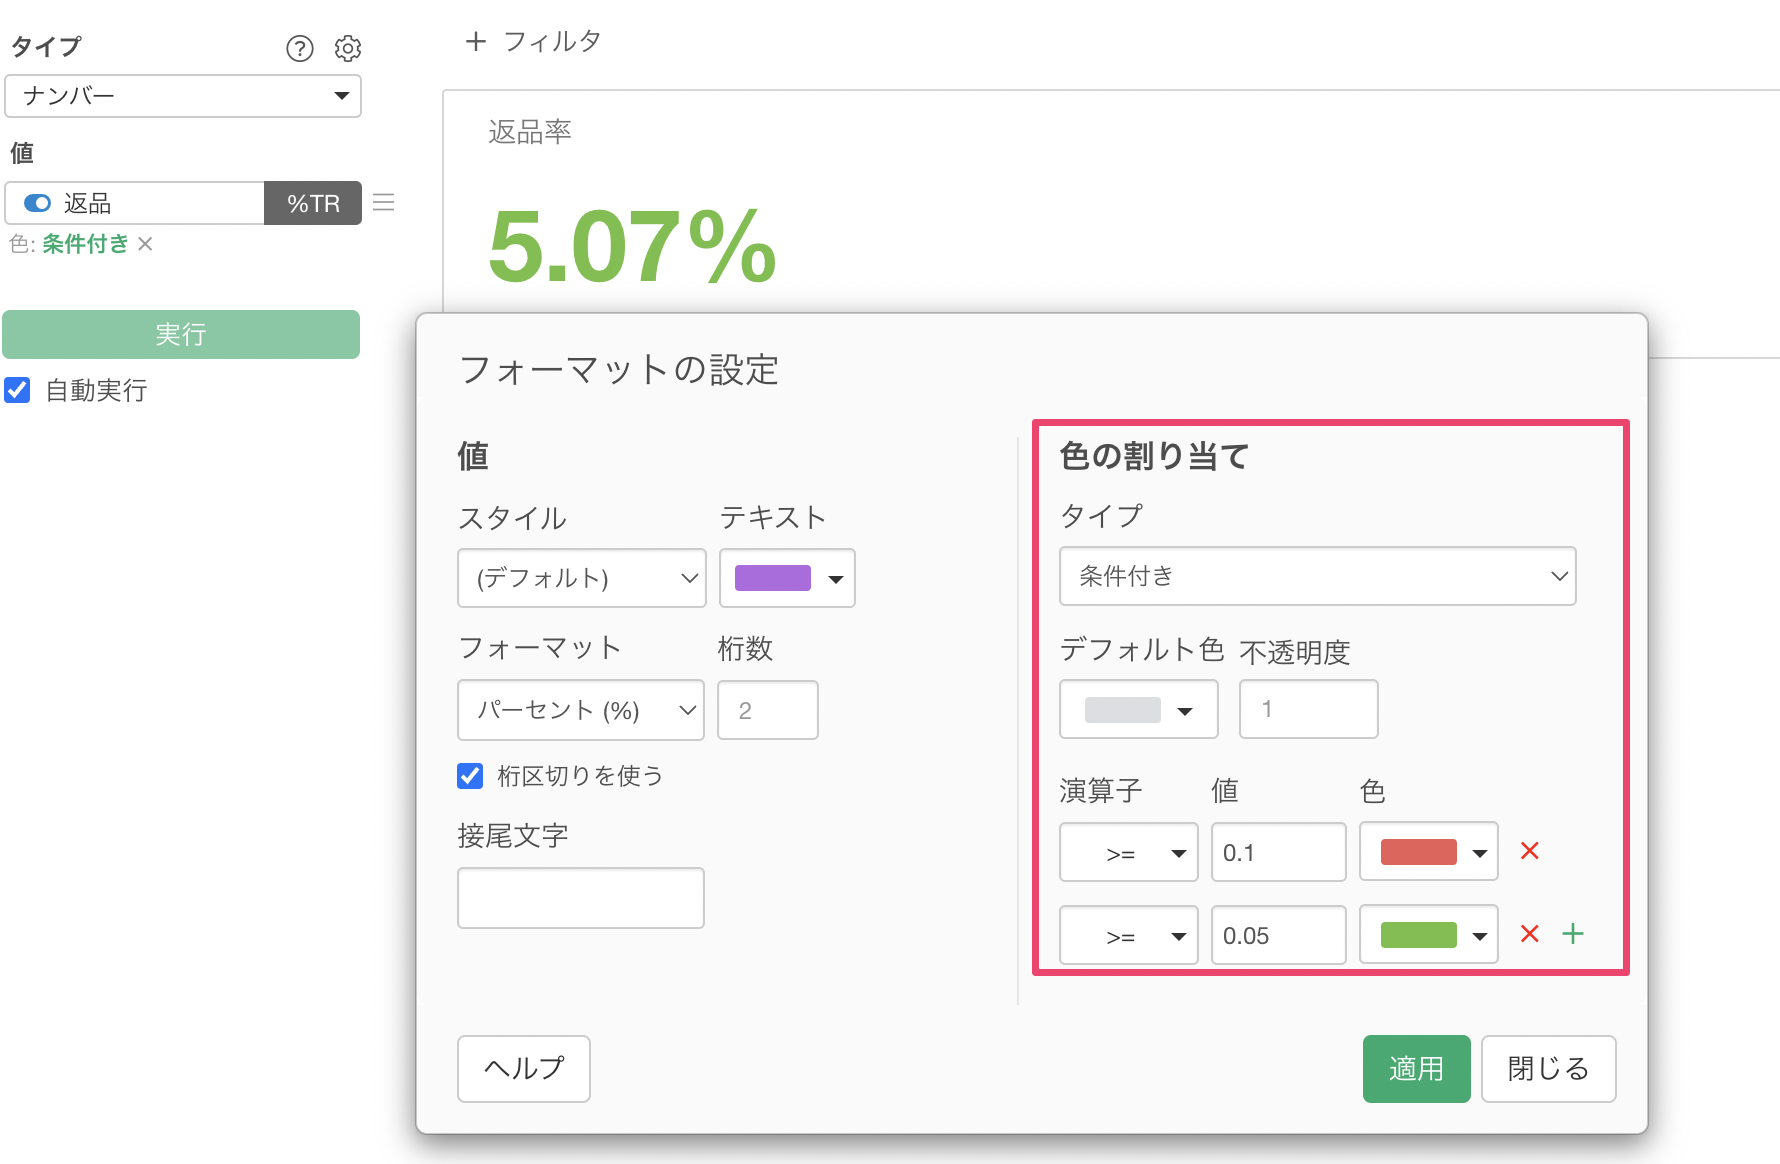Open the ナンバー type dropdown
Viewport: 1780px width, 1164px height.
(x=183, y=96)
